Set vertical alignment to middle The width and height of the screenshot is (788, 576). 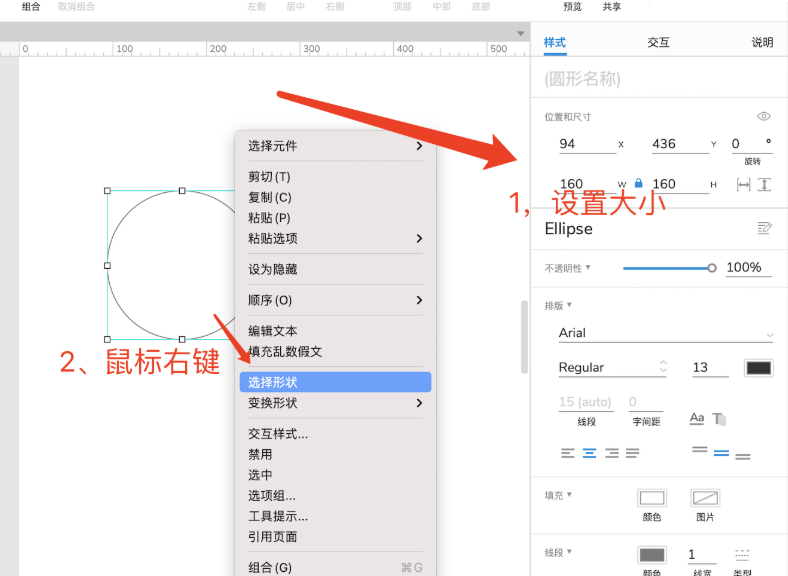(721, 453)
